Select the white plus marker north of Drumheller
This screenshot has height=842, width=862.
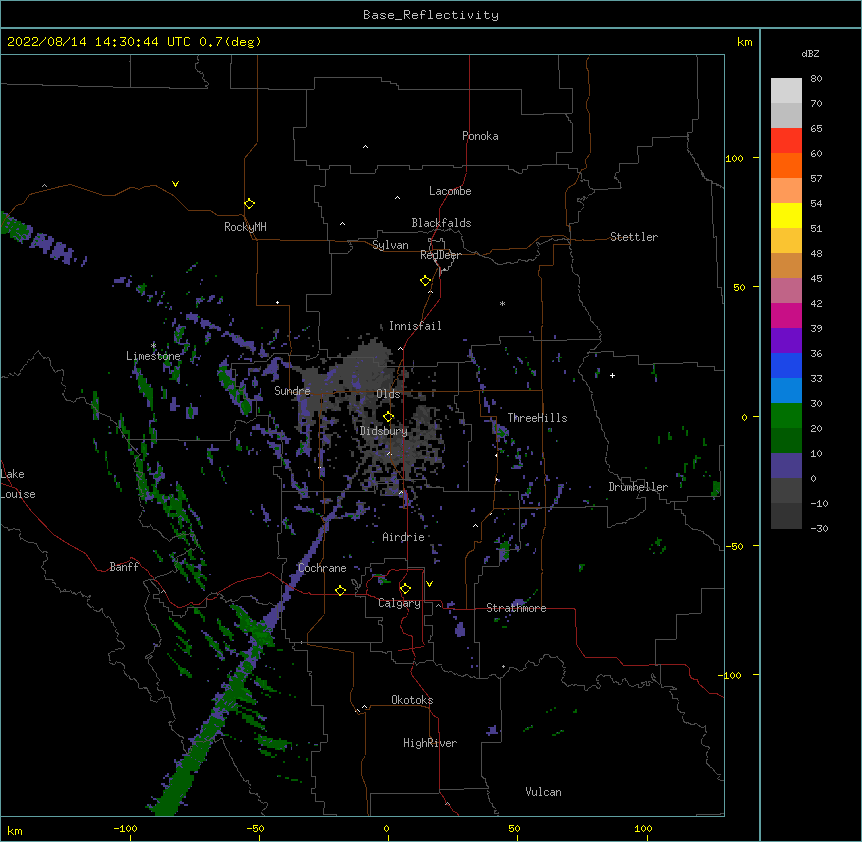pos(612,375)
